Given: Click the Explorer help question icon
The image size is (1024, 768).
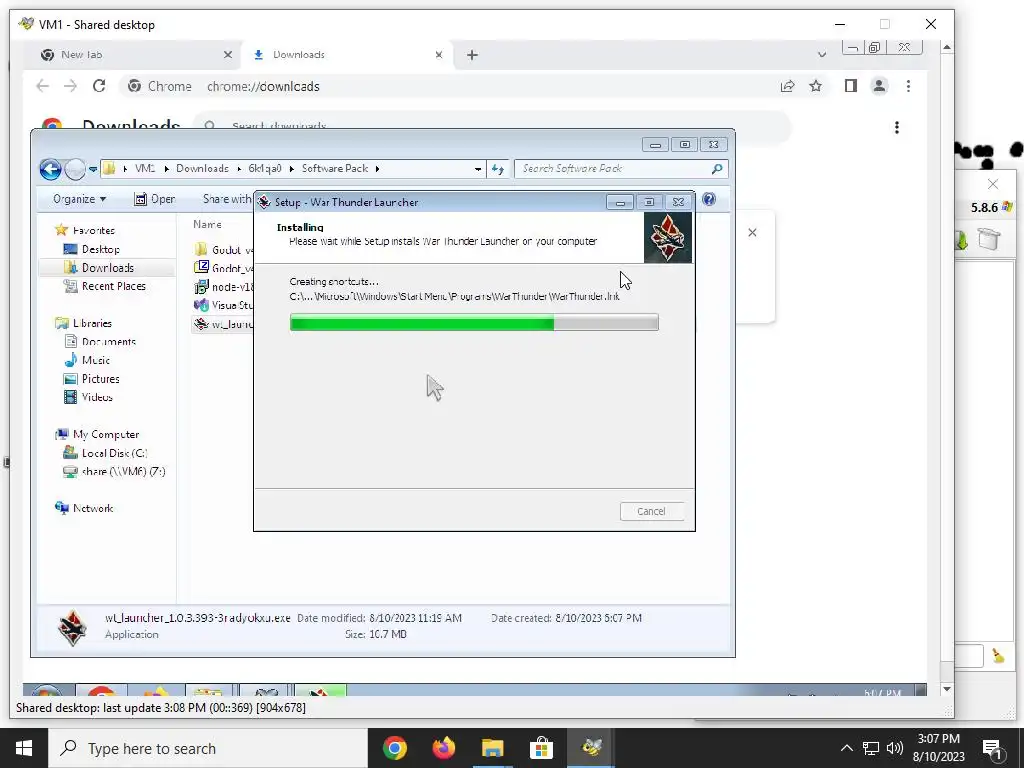Looking at the screenshot, I should (x=709, y=199).
